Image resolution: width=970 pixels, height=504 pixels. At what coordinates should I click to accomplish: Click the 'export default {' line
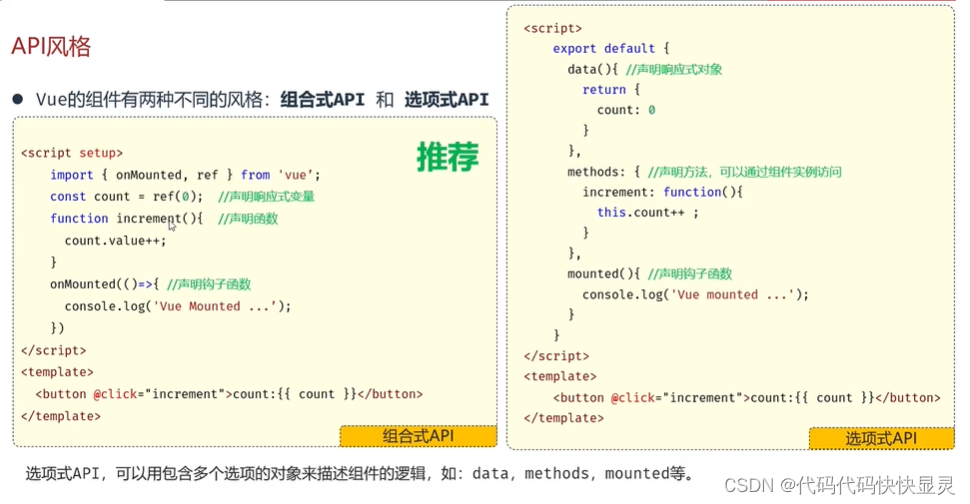click(x=611, y=49)
